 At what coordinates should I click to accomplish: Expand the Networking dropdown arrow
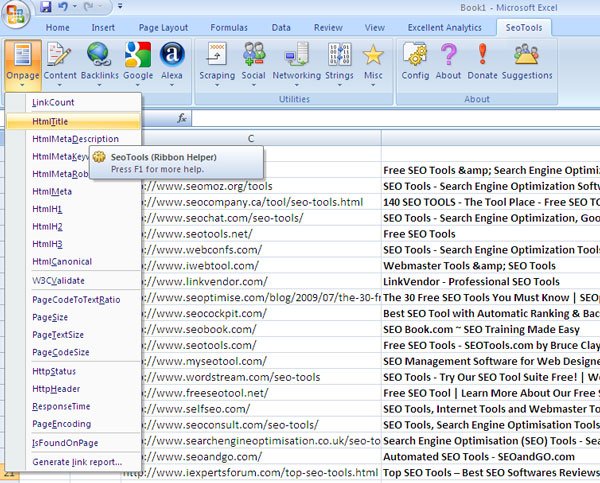click(297, 85)
